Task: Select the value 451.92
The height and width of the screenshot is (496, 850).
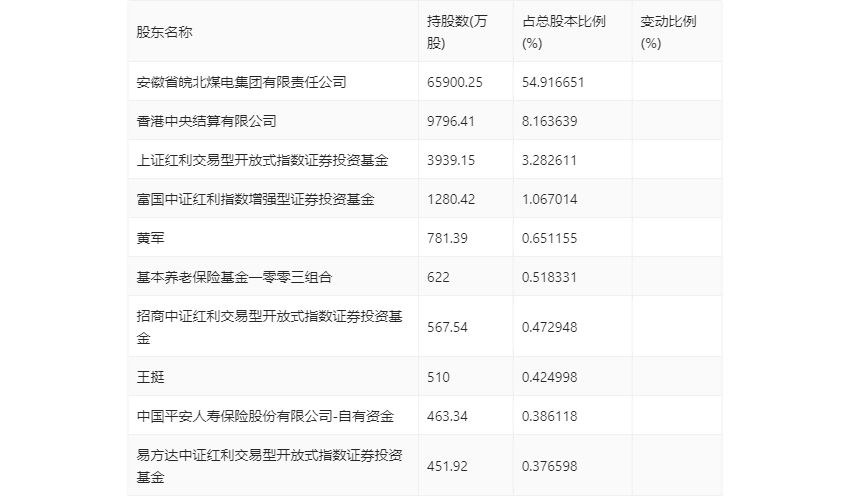Action: [447, 466]
